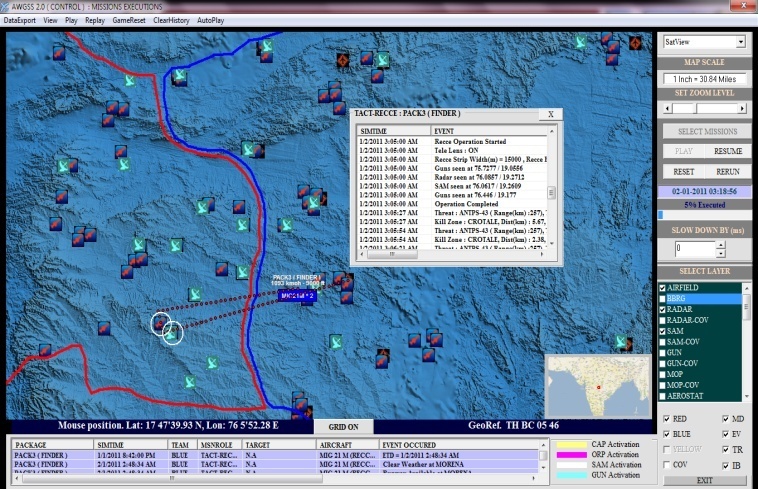Screen dimensions: 758x489
Task: Click the MIG21M*2 aircraft label on map
Action: point(297,296)
